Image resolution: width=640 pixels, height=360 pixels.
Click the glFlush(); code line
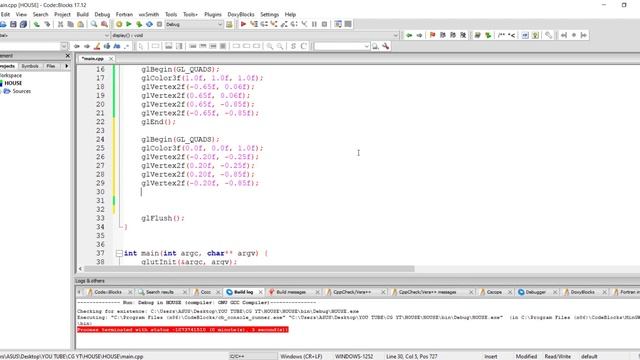(x=163, y=218)
